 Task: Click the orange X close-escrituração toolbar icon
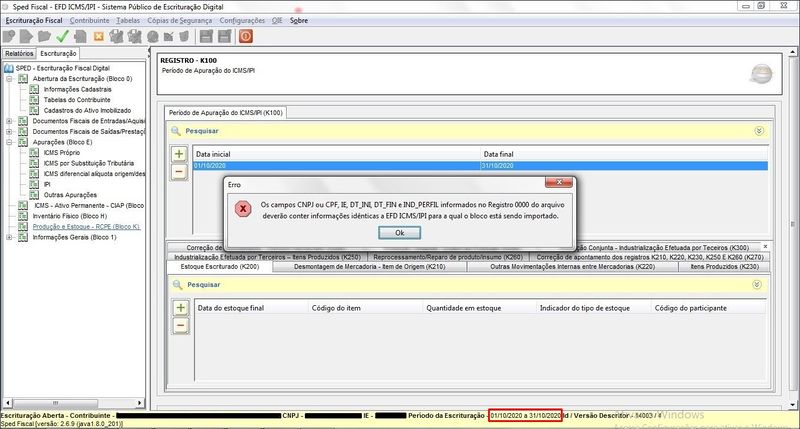(98, 36)
